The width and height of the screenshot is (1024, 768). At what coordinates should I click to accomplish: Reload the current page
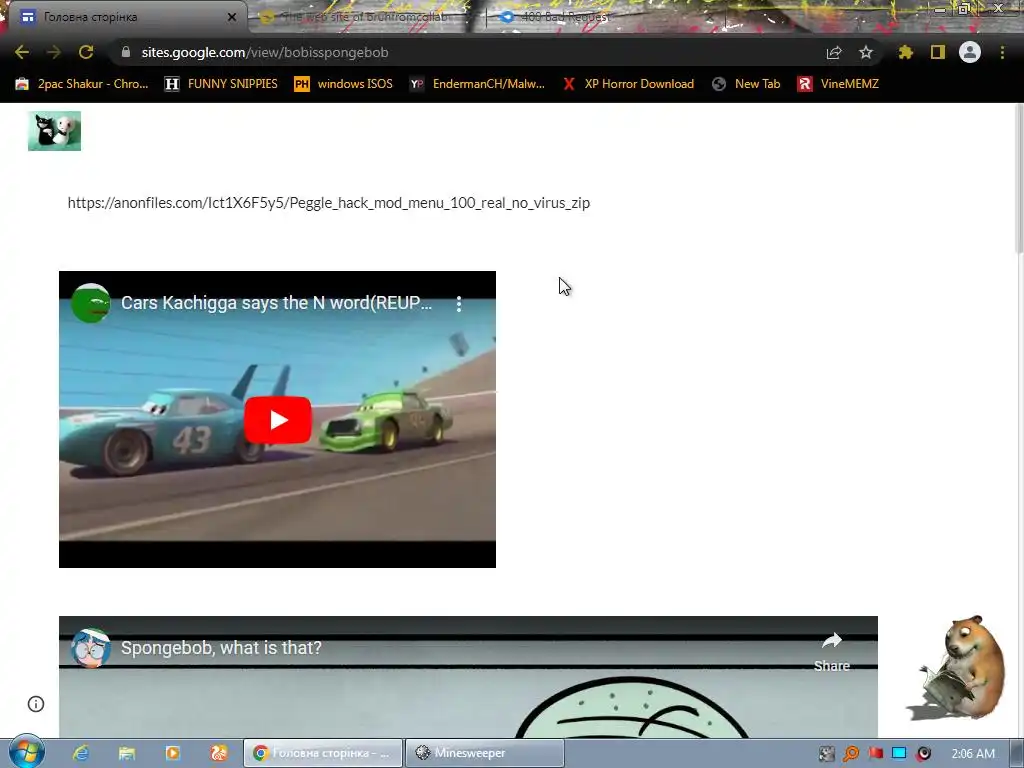86,52
